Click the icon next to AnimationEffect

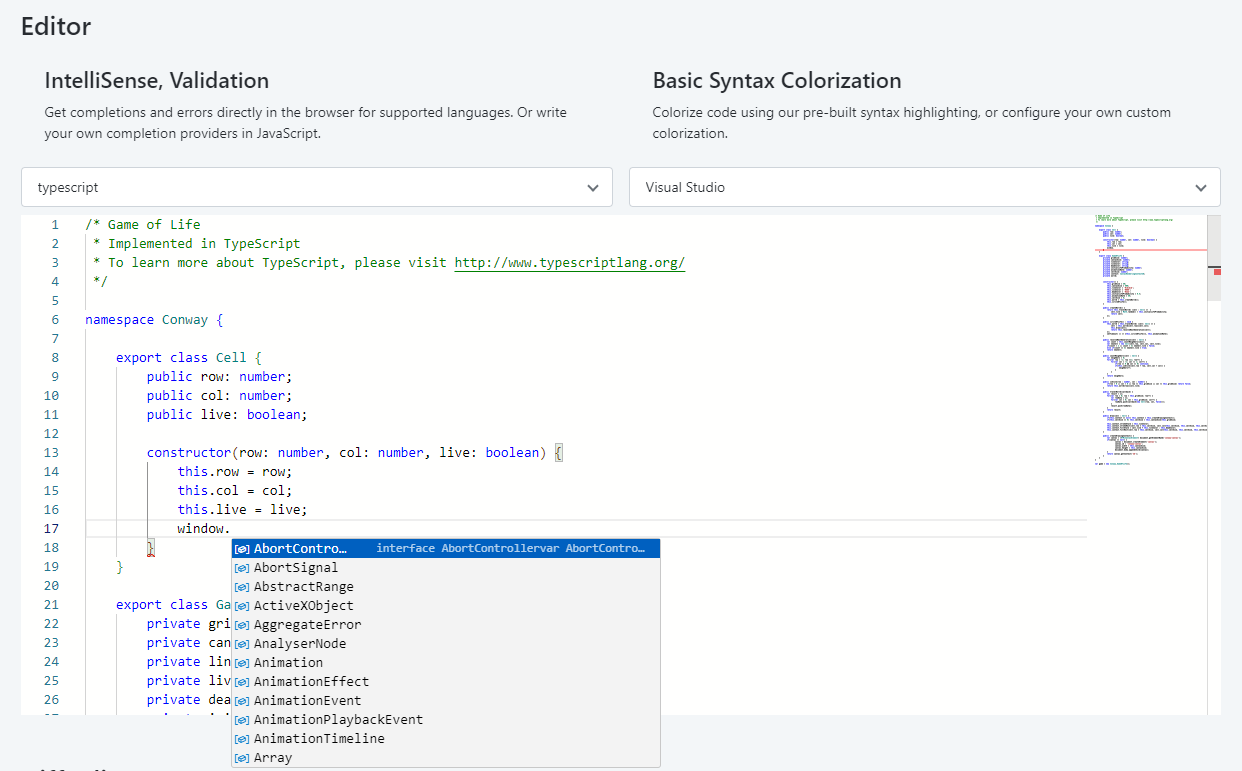point(242,682)
